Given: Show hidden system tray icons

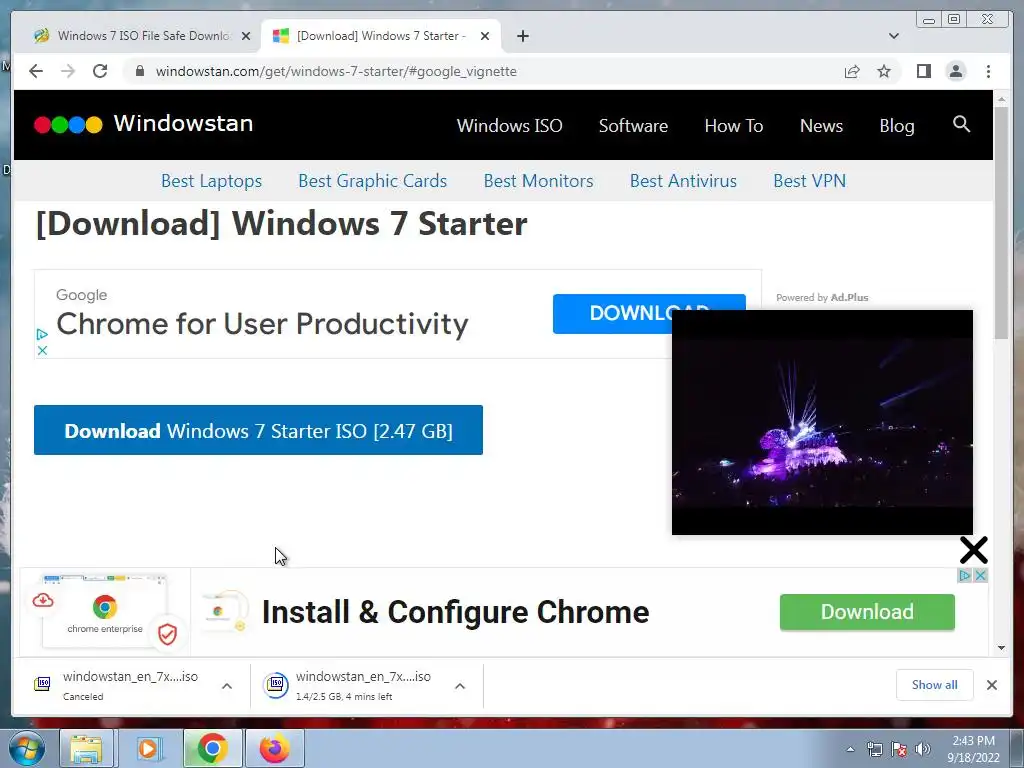Looking at the screenshot, I should pyautogui.click(x=850, y=749).
